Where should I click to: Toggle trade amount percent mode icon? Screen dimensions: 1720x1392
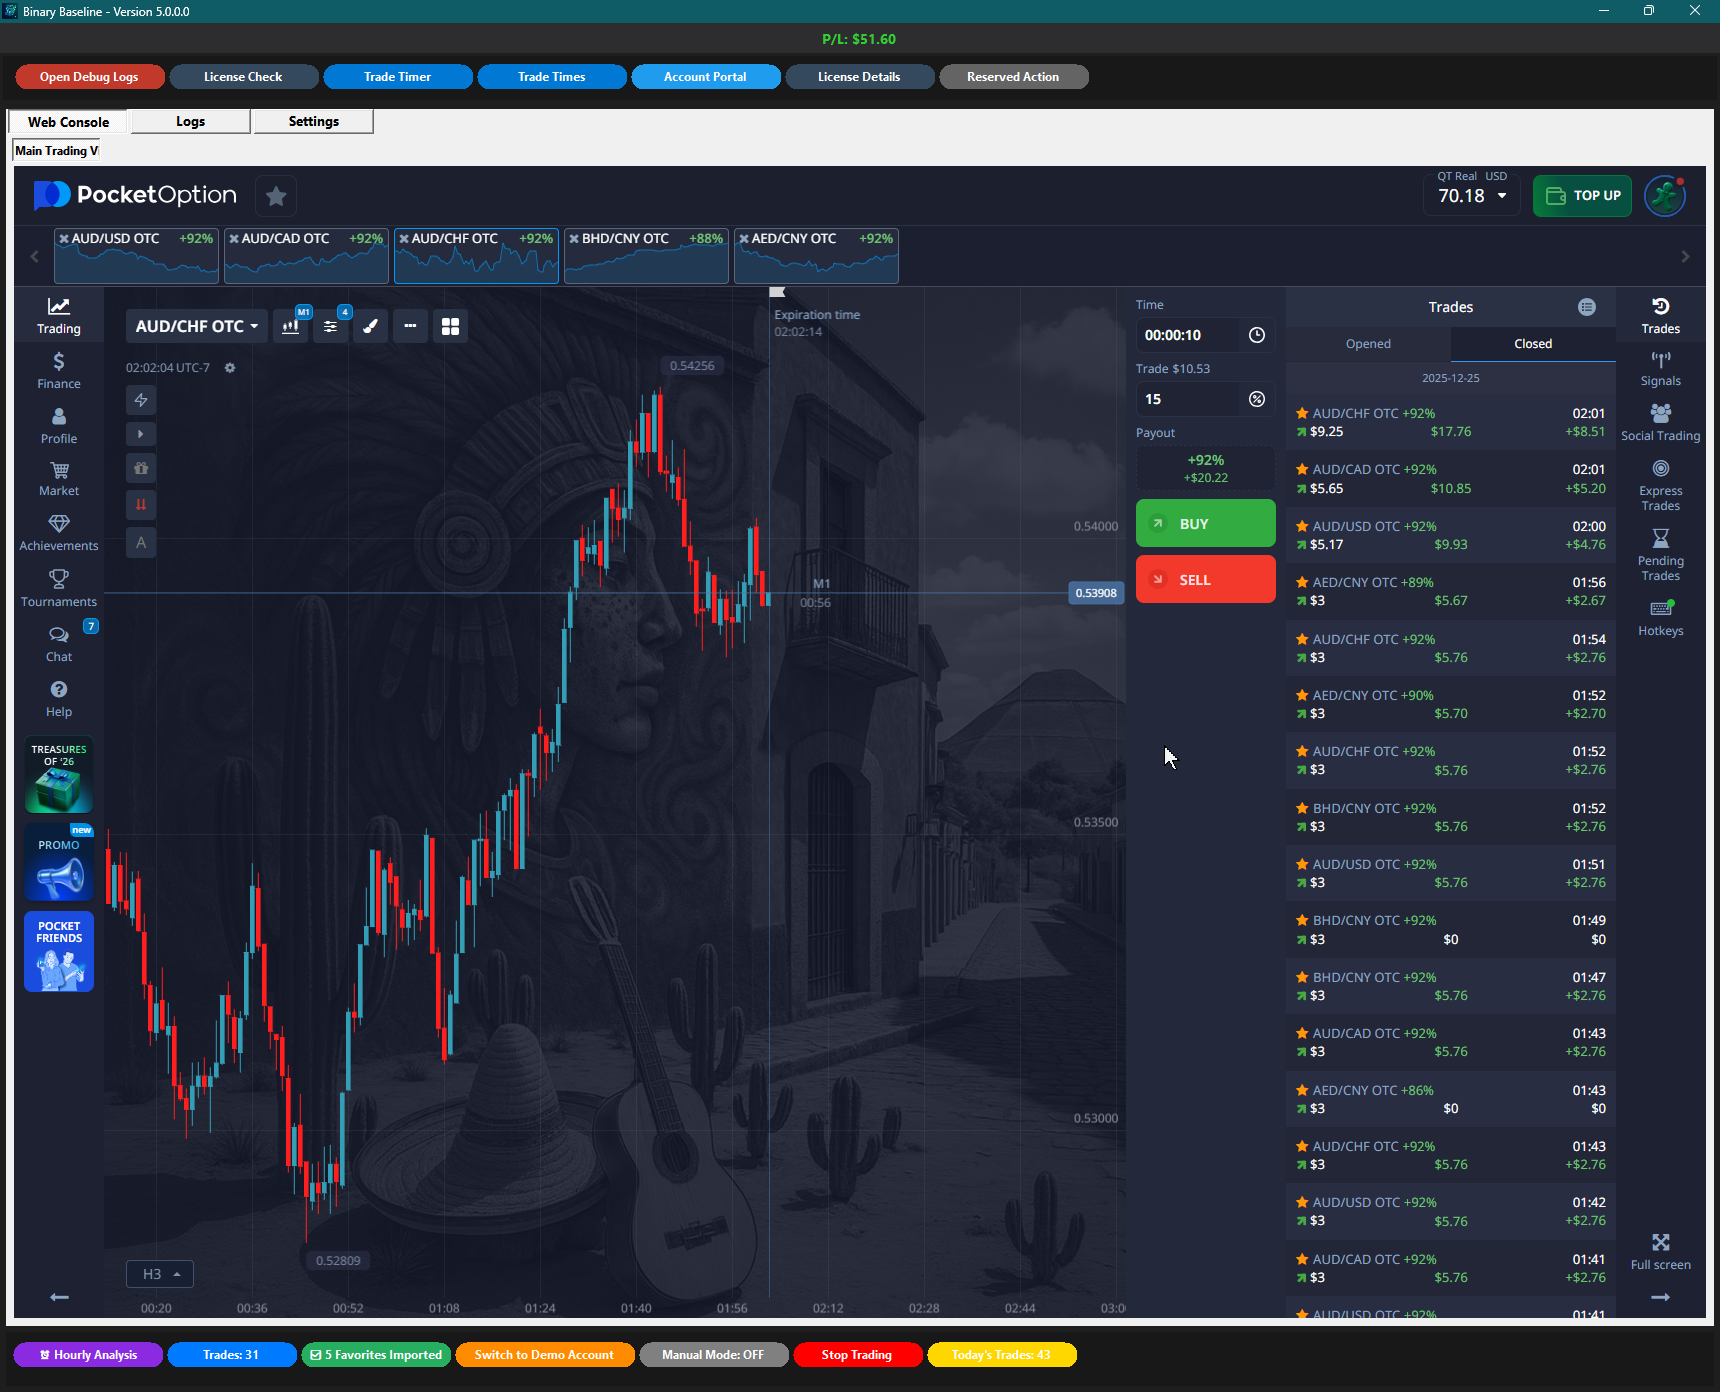1257,399
